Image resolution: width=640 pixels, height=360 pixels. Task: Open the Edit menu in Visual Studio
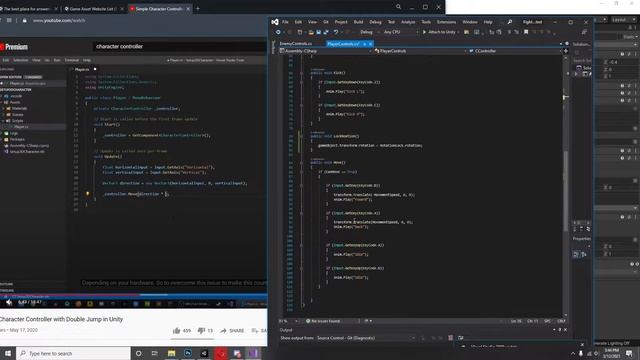click(x=298, y=22)
